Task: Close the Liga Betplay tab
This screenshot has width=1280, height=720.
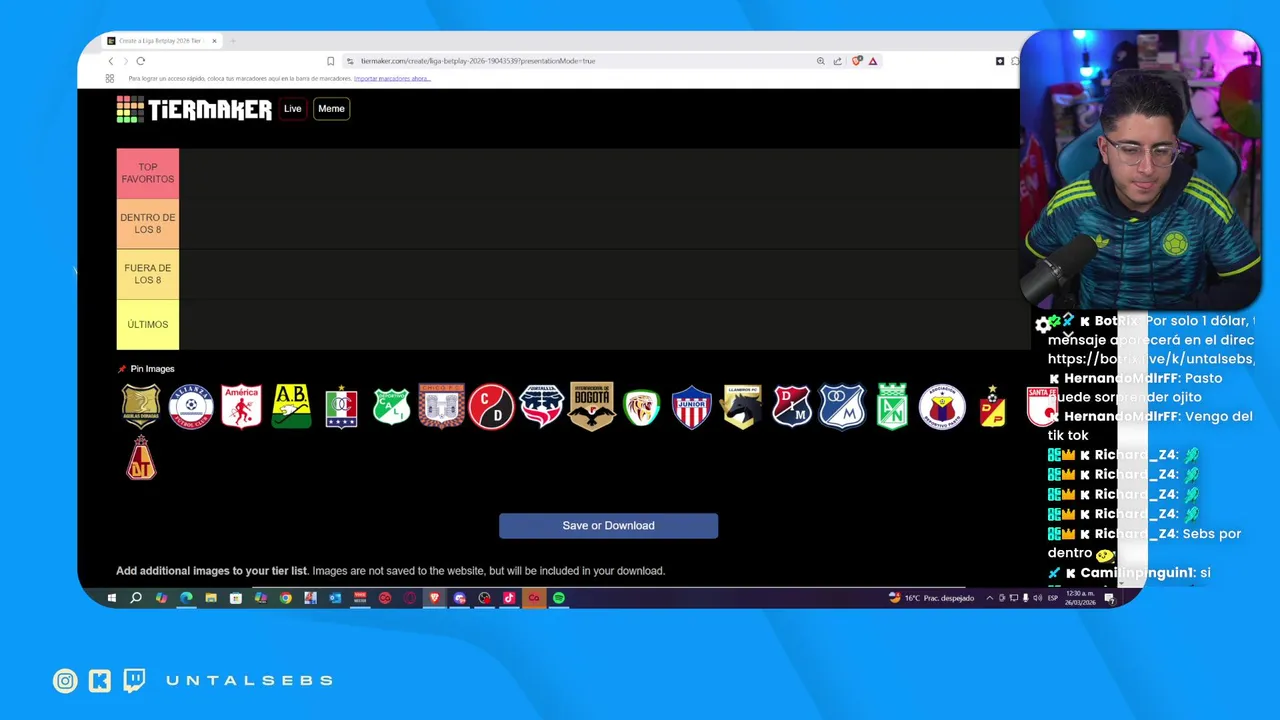Action: click(x=214, y=41)
